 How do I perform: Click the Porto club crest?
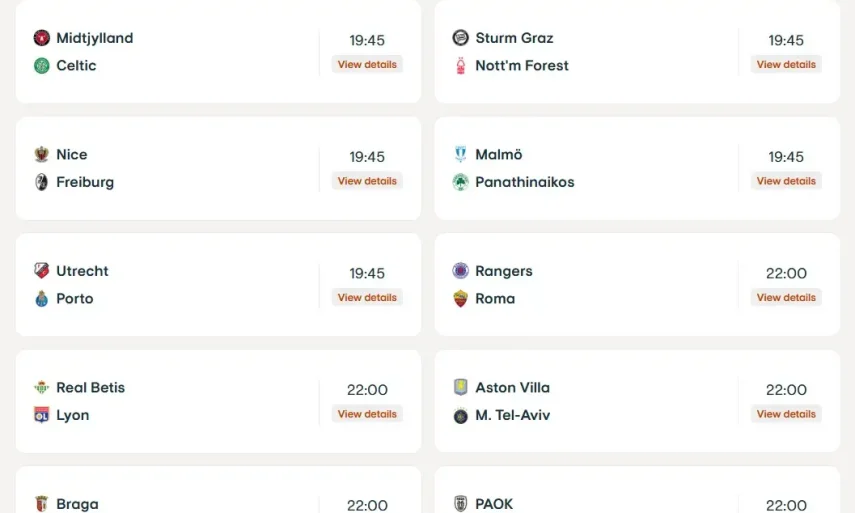pos(42,299)
